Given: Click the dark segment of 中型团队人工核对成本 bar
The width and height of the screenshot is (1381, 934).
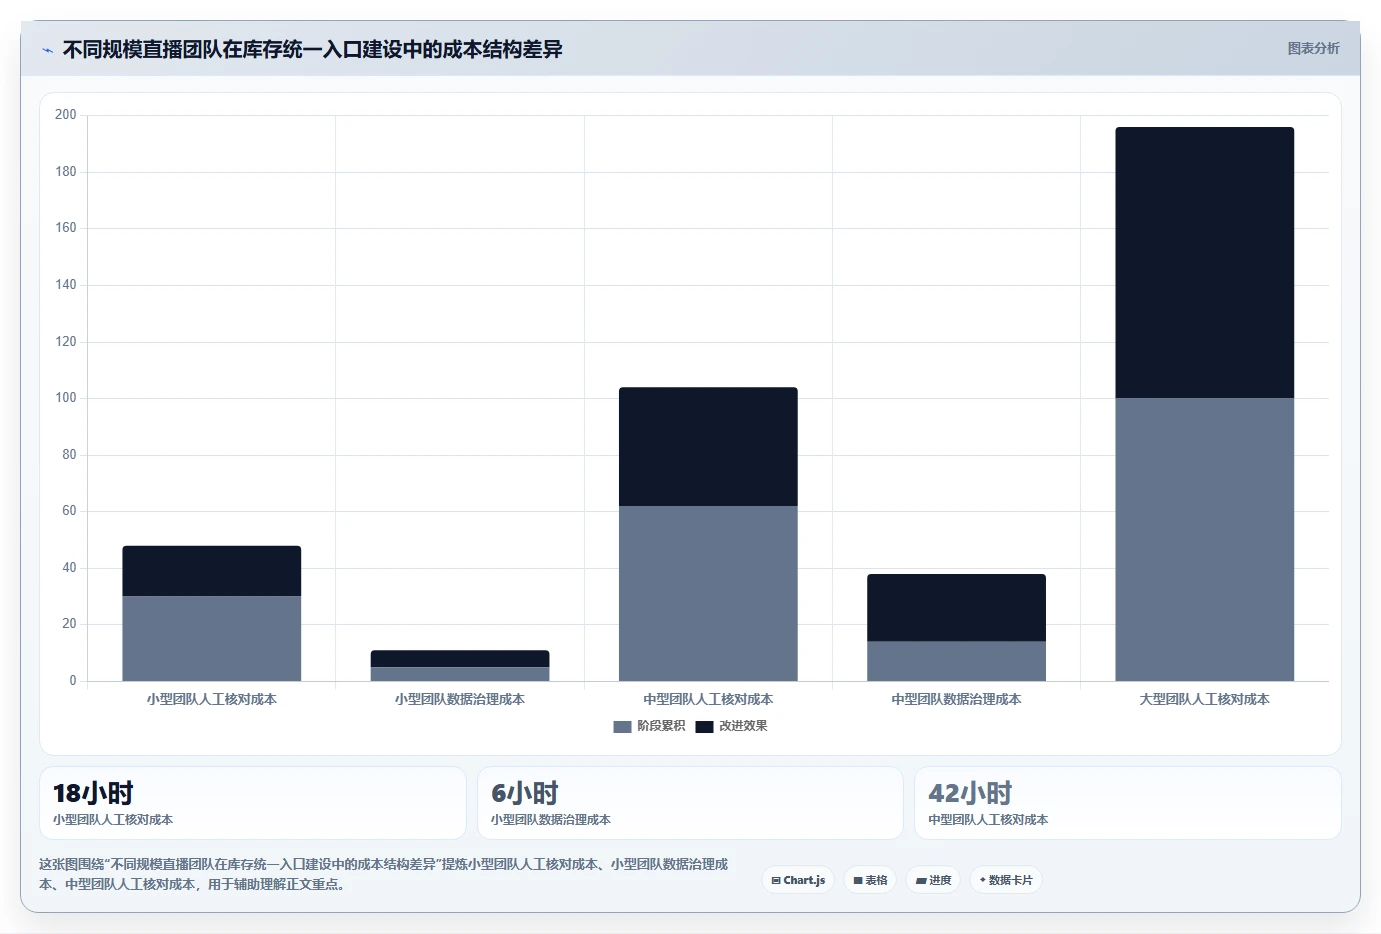Looking at the screenshot, I should (x=708, y=447).
